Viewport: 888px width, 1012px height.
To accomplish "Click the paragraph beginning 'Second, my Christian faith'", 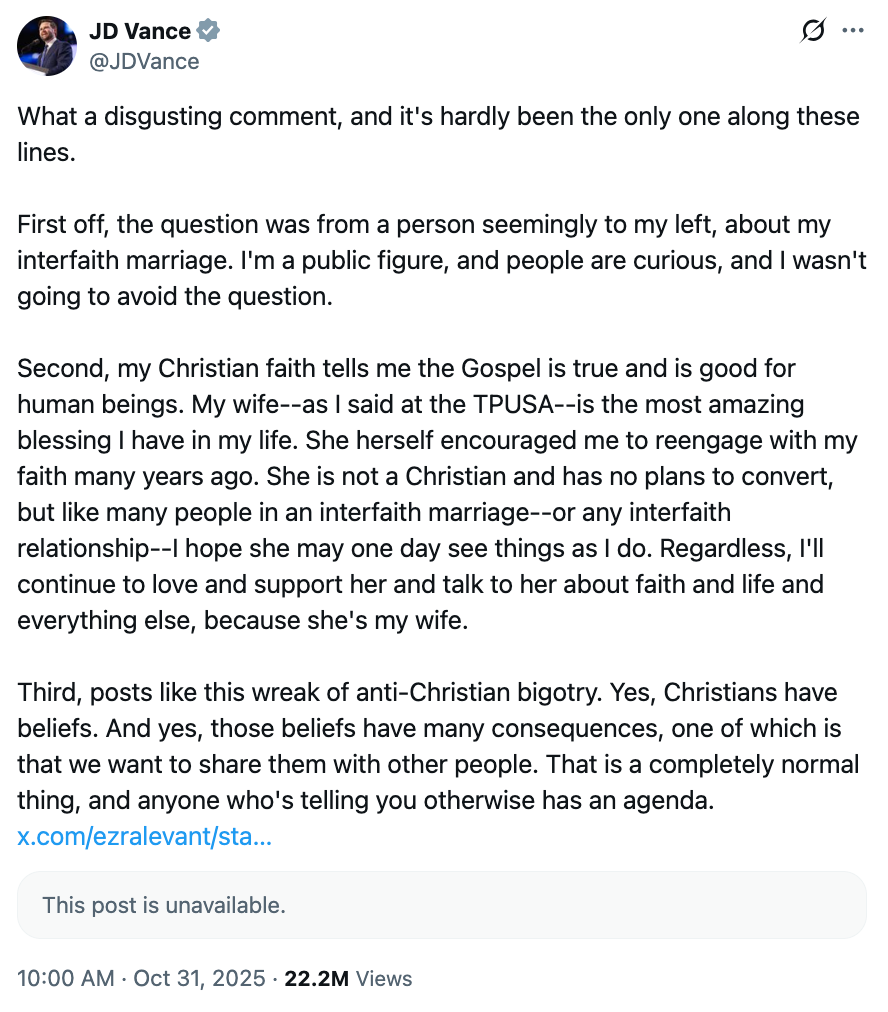I will (x=439, y=494).
